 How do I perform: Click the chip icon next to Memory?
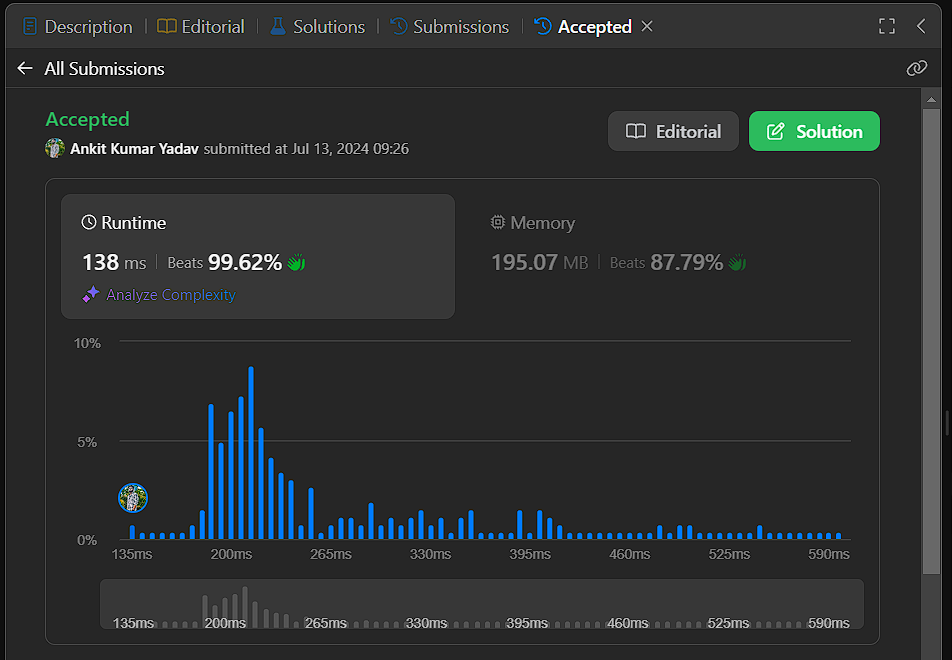click(x=498, y=223)
